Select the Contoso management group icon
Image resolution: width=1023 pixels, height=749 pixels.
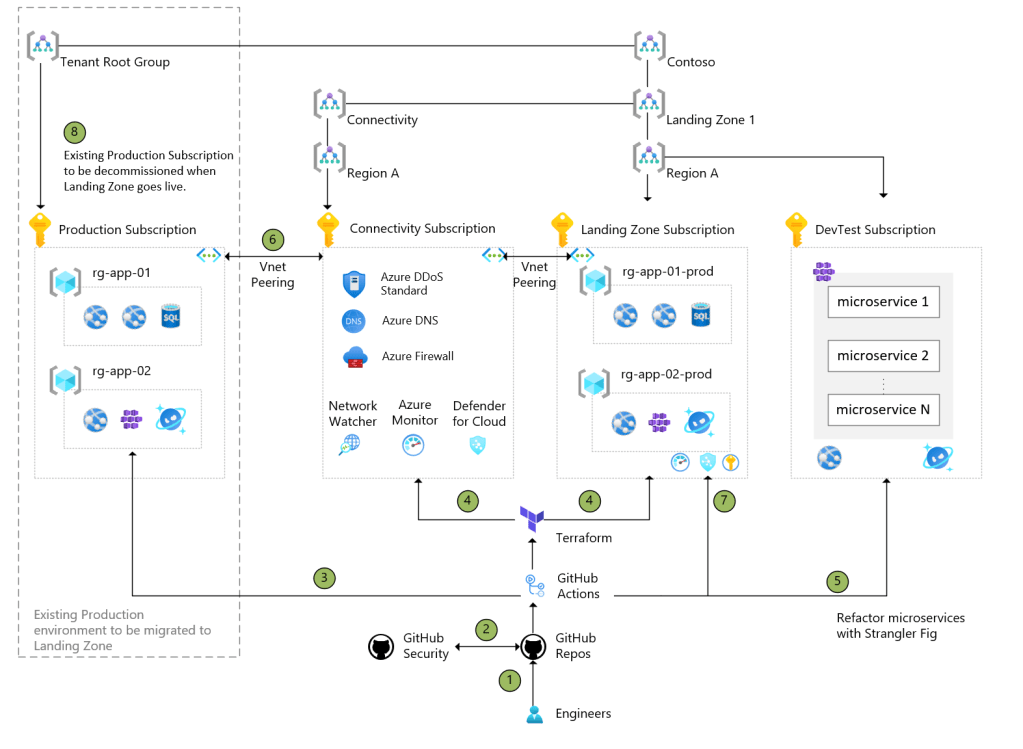tap(650, 45)
